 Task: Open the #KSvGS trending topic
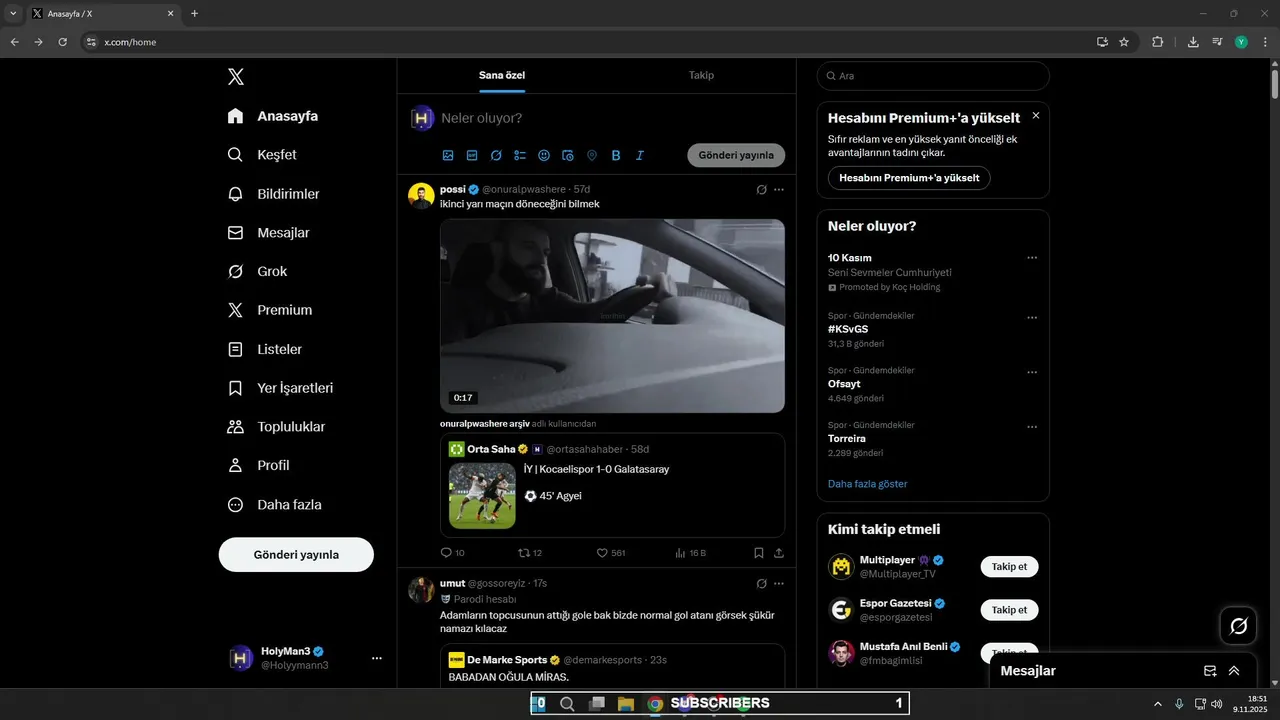[848, 329]
